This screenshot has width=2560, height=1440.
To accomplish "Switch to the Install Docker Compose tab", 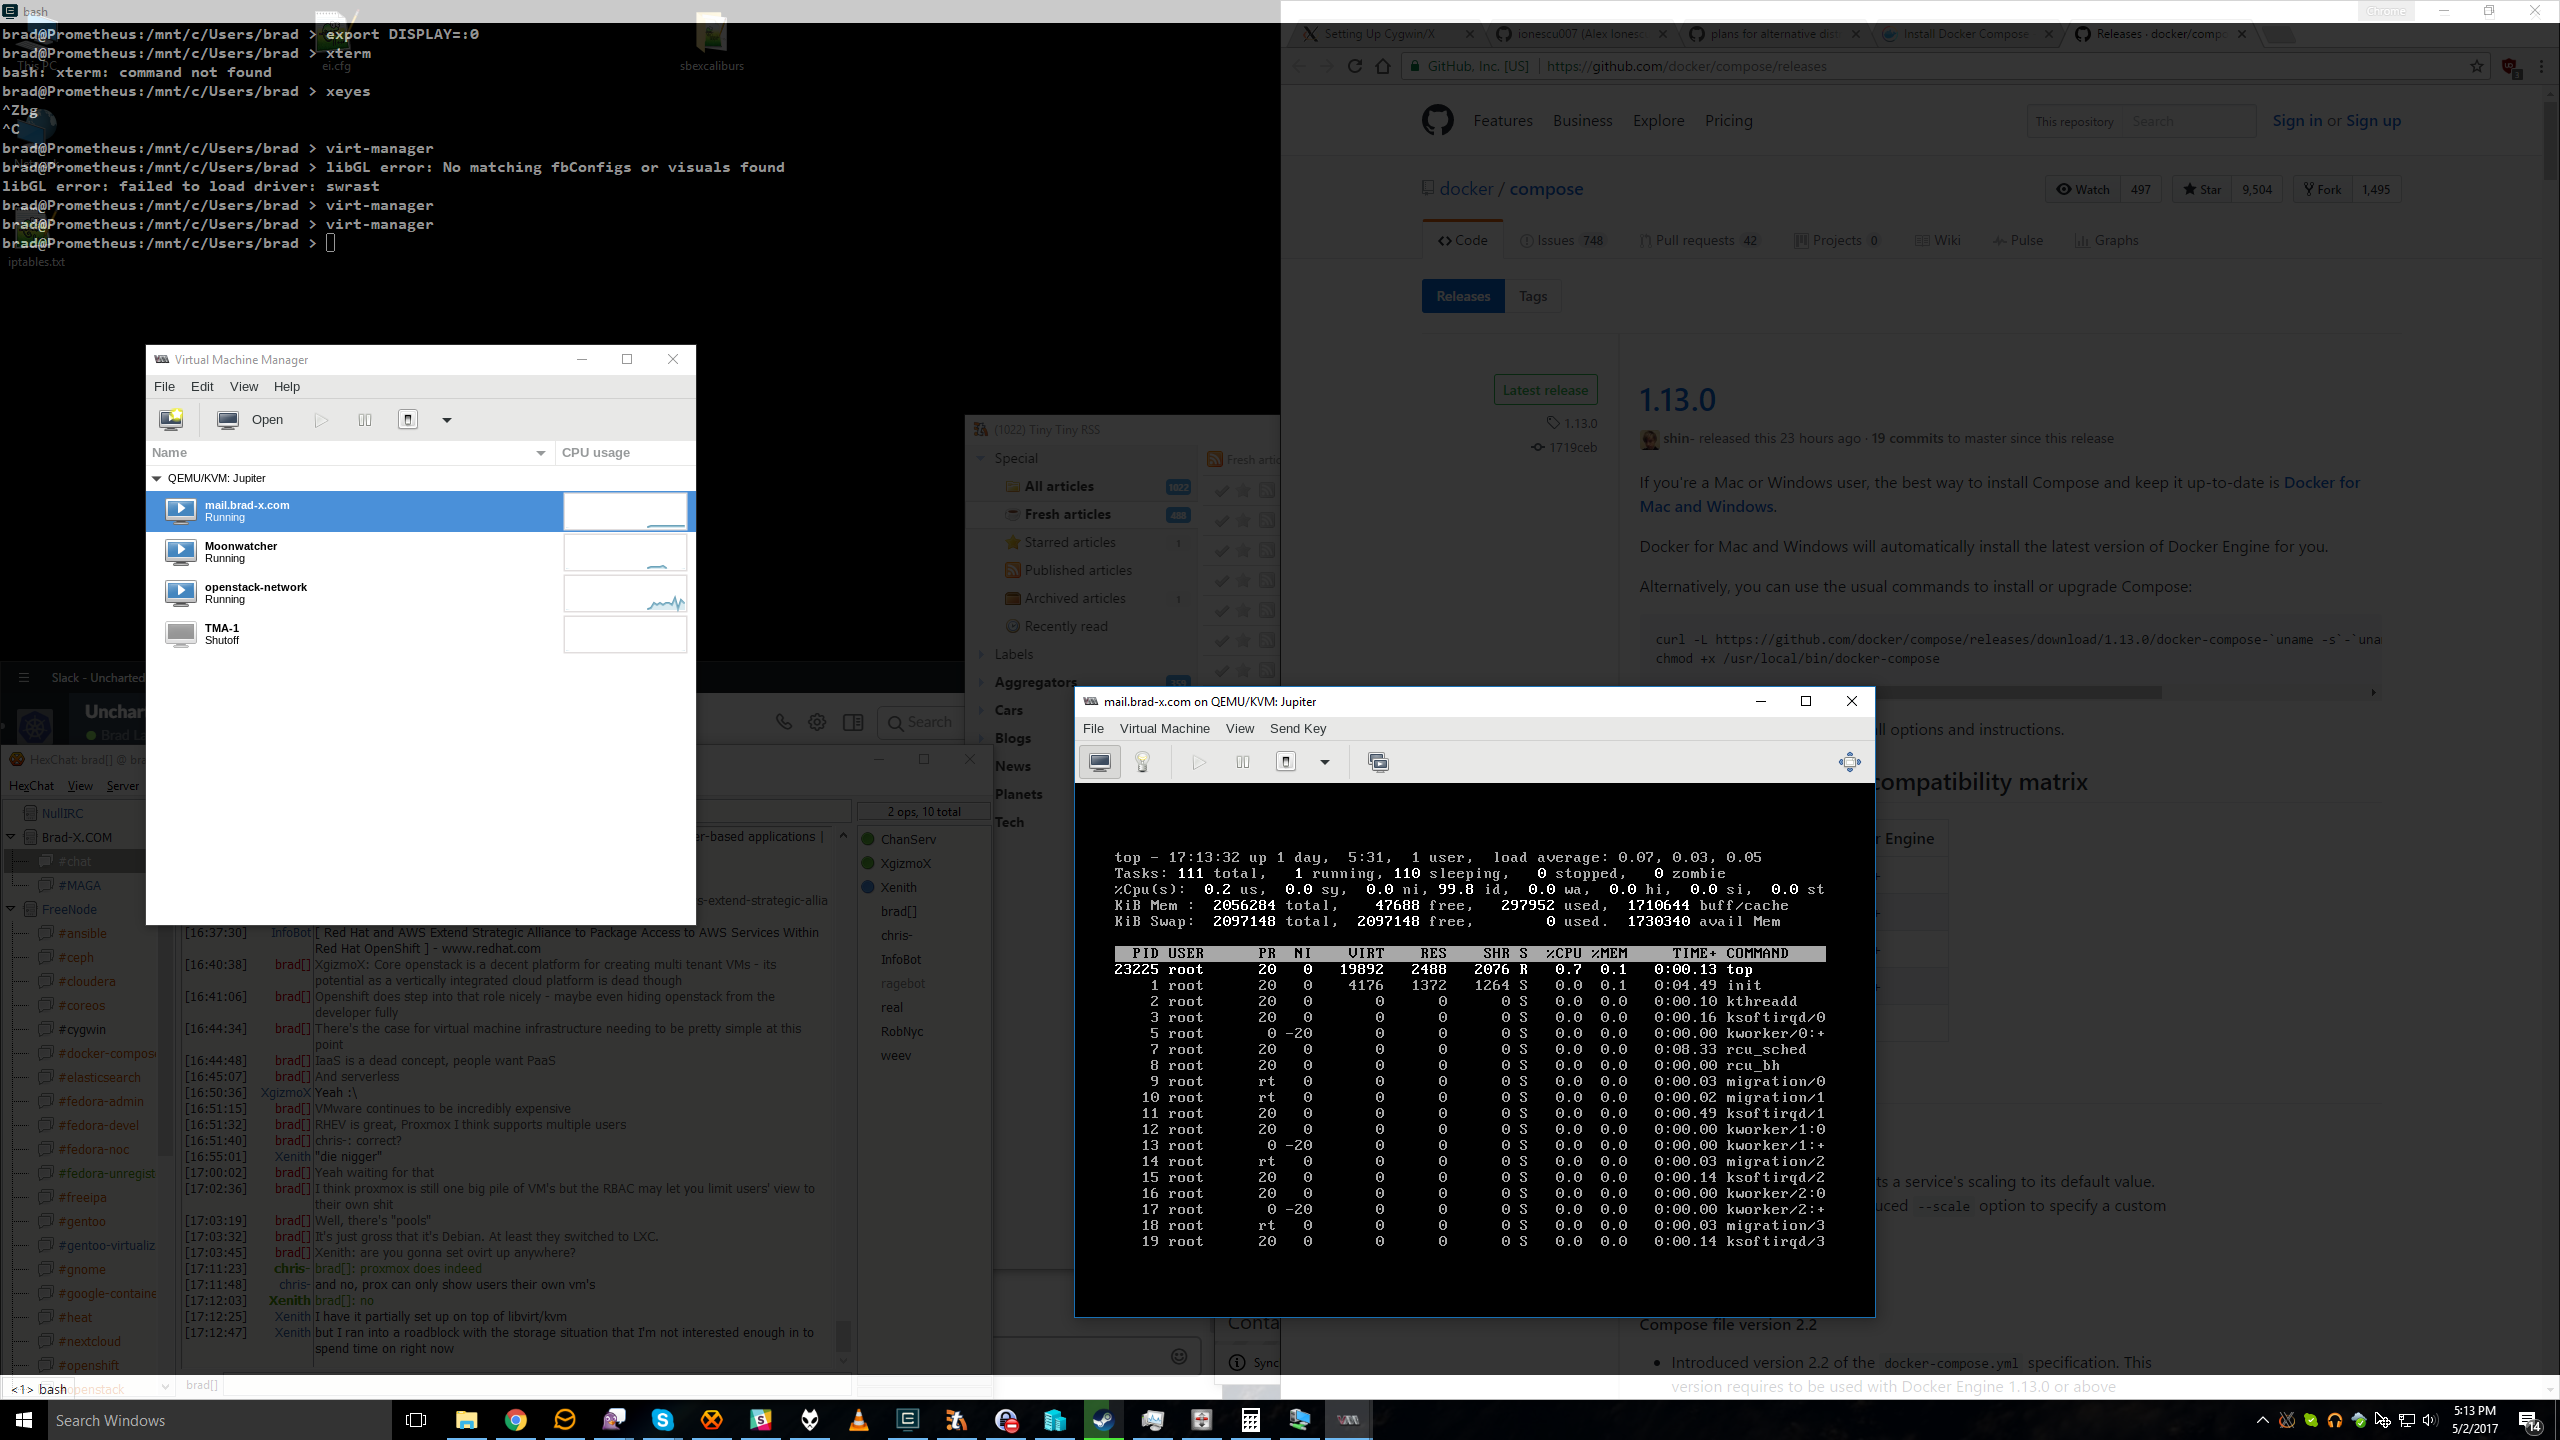I will coord(1965,34).
